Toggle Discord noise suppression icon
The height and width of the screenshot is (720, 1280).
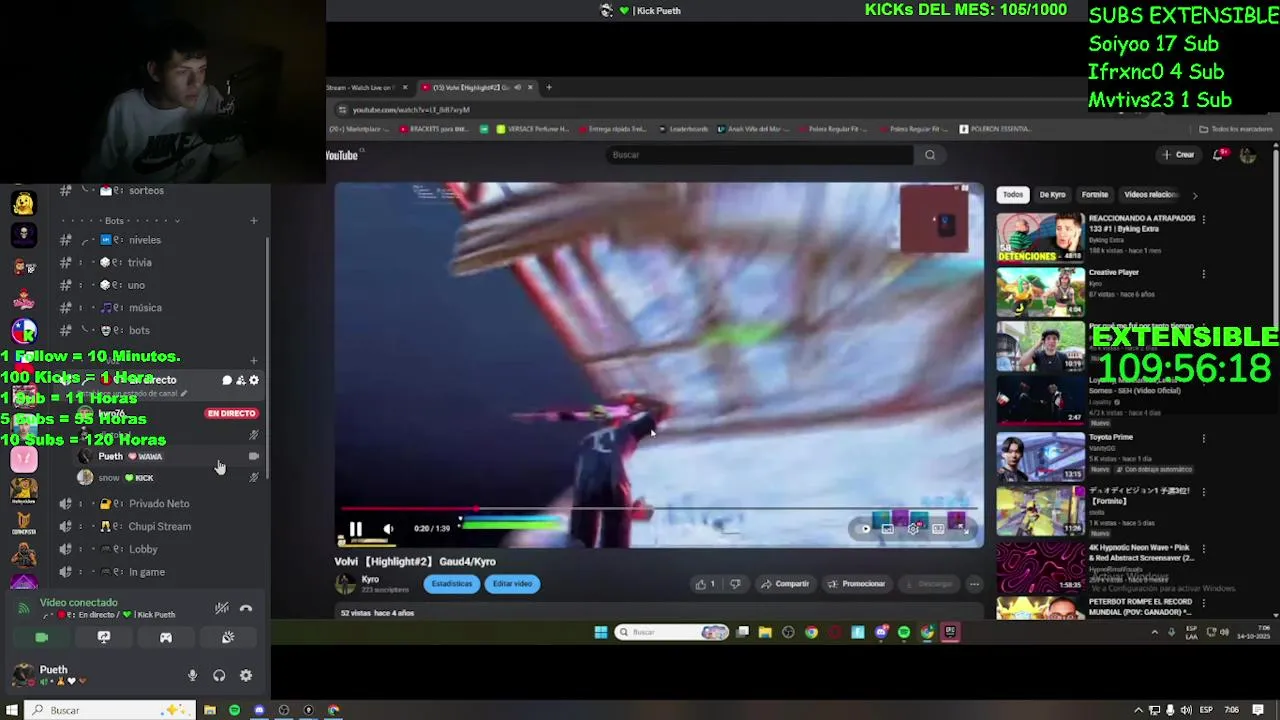coord(222,608)
